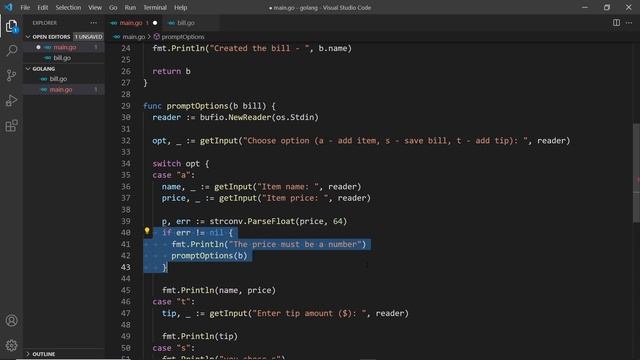This screenshot has width=640, height=360.
Task: Open Explorer panel More Actions ellipsis
Action: click(x=94, y=23)
